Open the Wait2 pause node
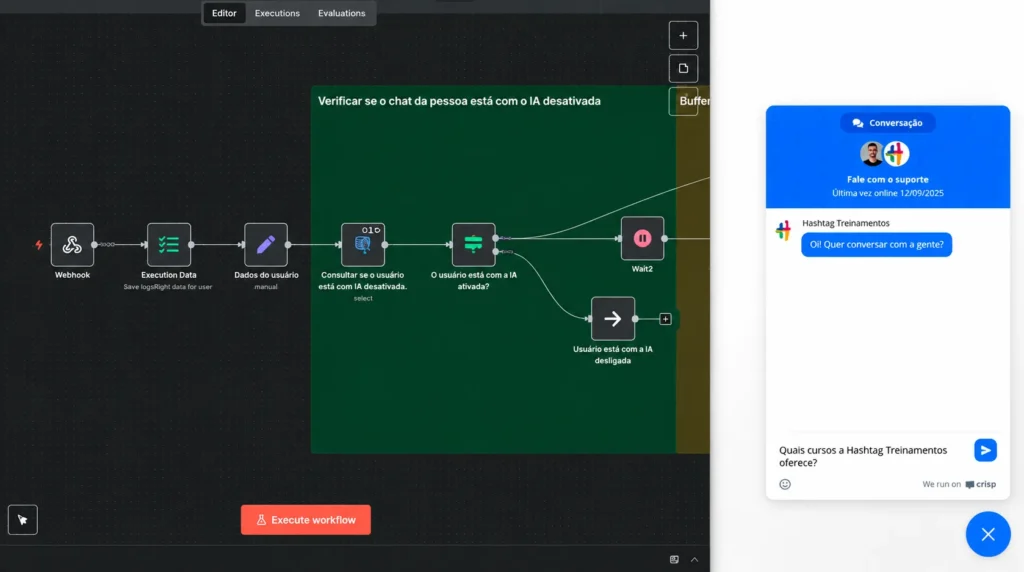This screenshot has height=572, width=1024. pos(642,238)
